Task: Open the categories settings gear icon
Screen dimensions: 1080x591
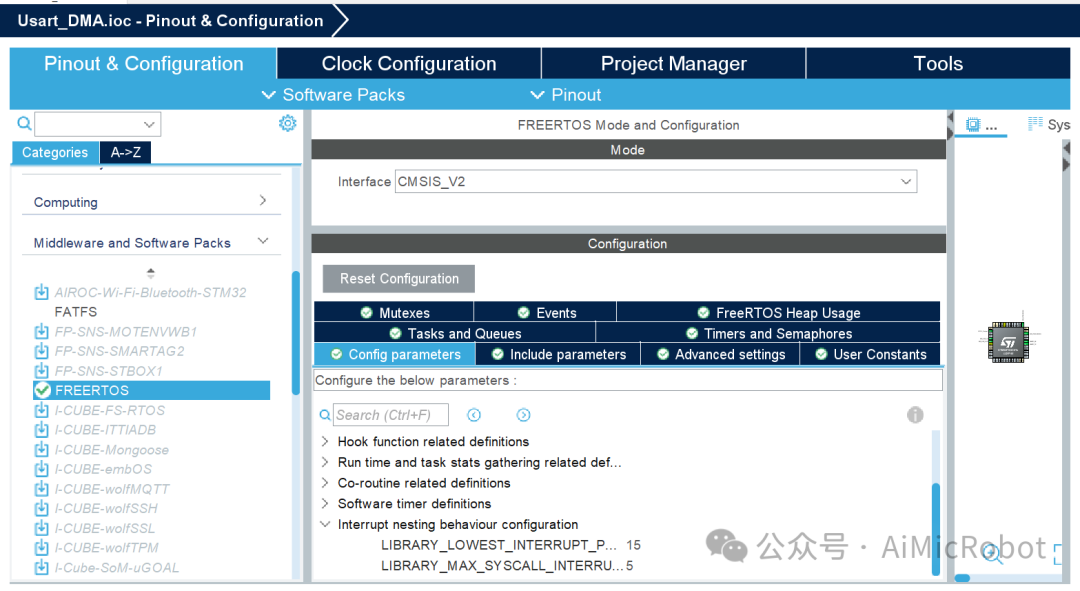Action: pos(287,123)
